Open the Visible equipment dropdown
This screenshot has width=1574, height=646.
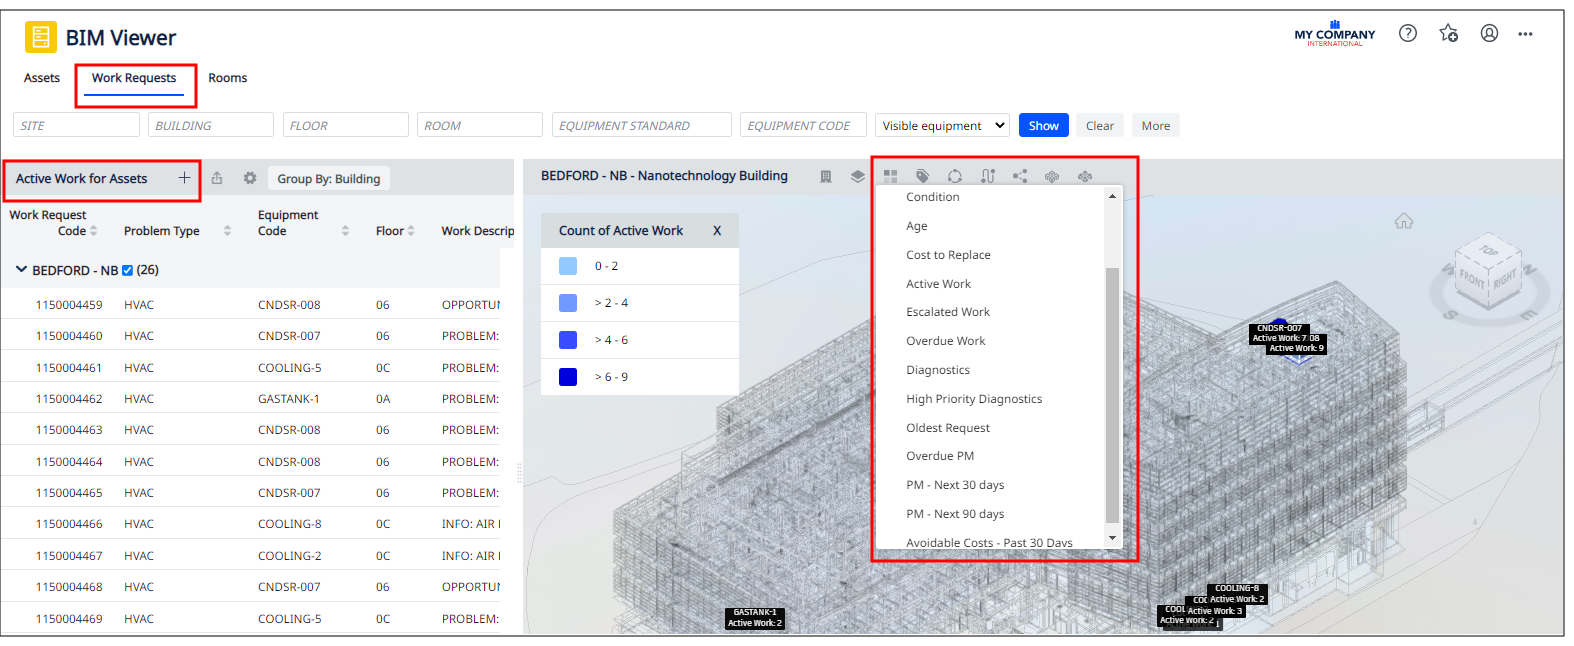pyautogui.click(x=942, y=126)
